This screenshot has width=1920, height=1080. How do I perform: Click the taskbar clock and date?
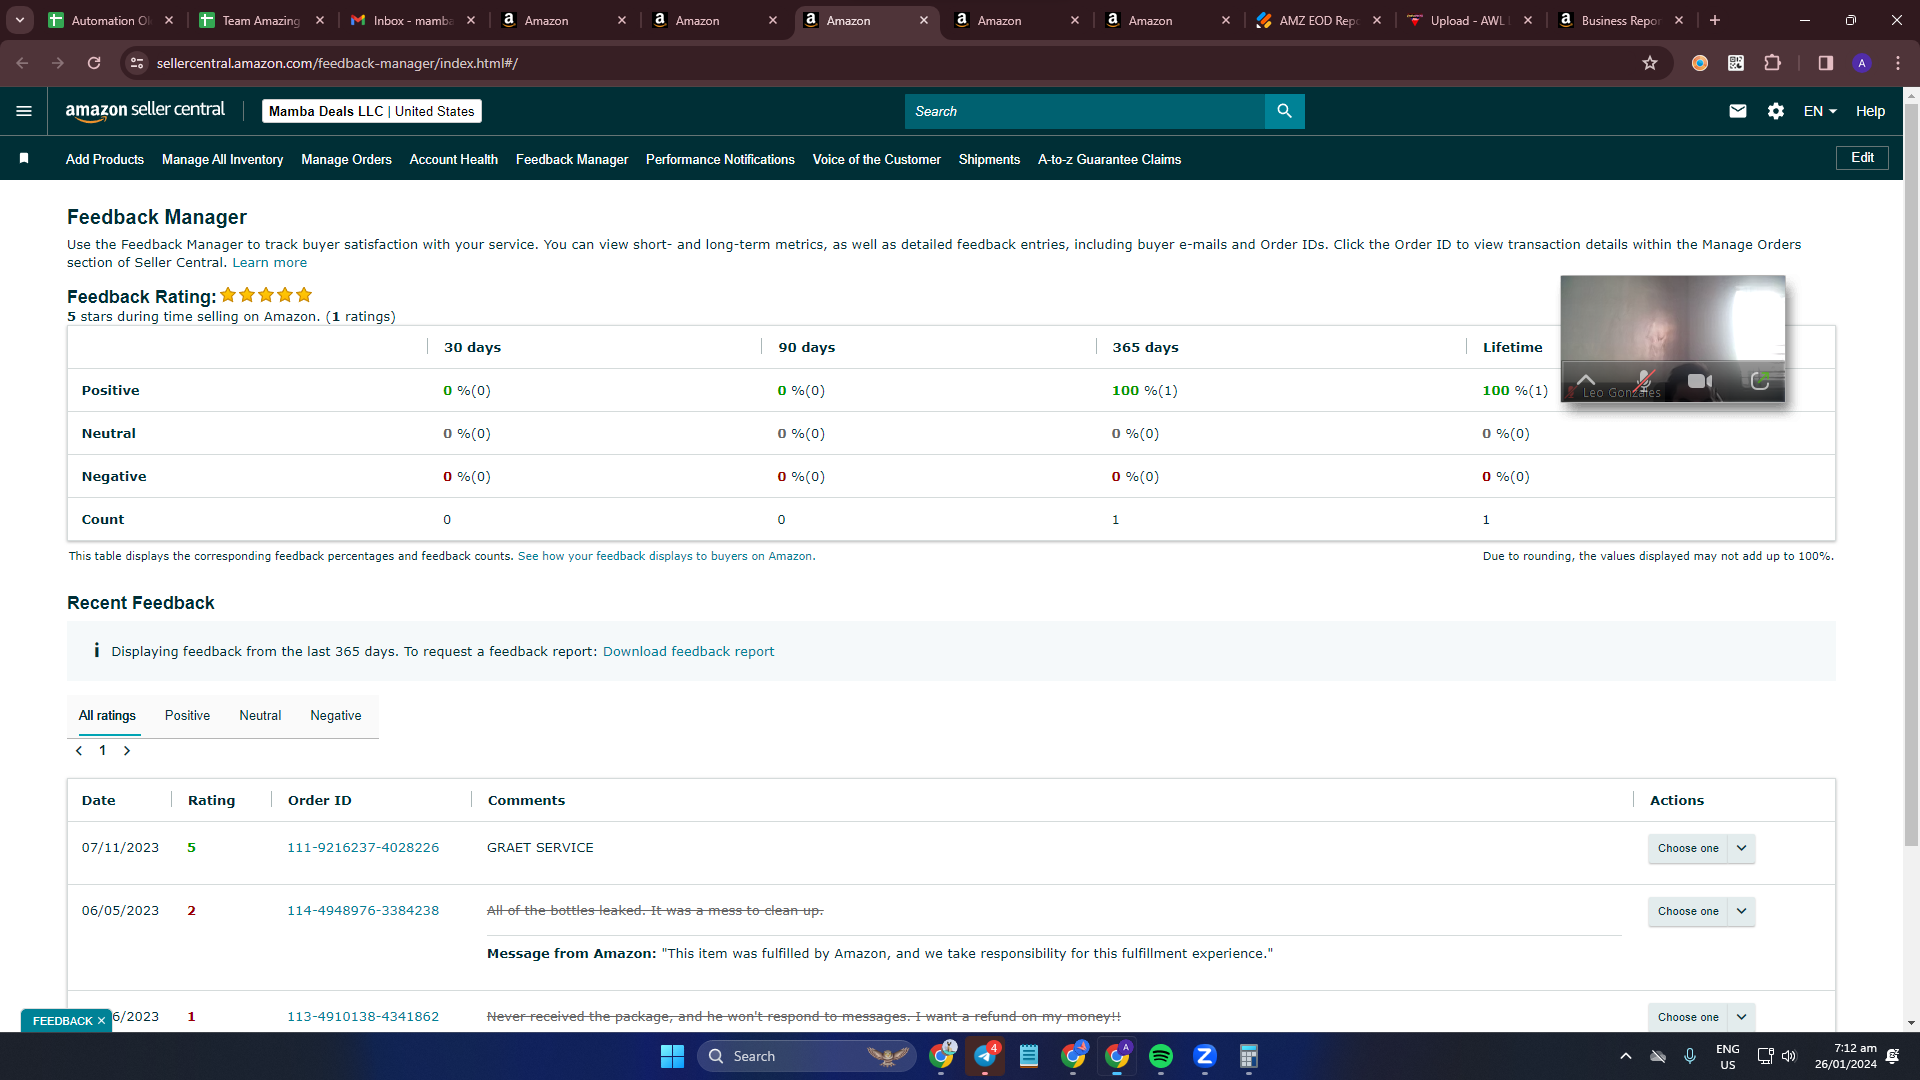(x=1845, y=1056)
